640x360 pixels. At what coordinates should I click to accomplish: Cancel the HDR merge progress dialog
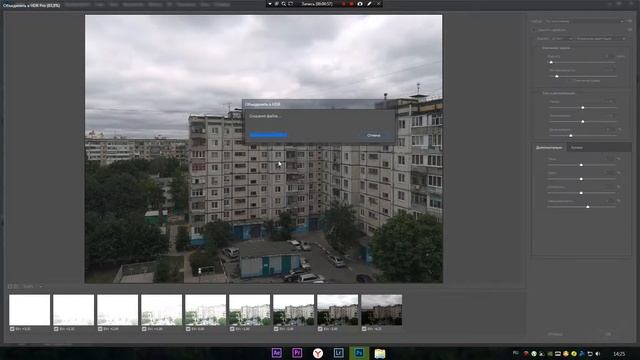coord(373,135)
